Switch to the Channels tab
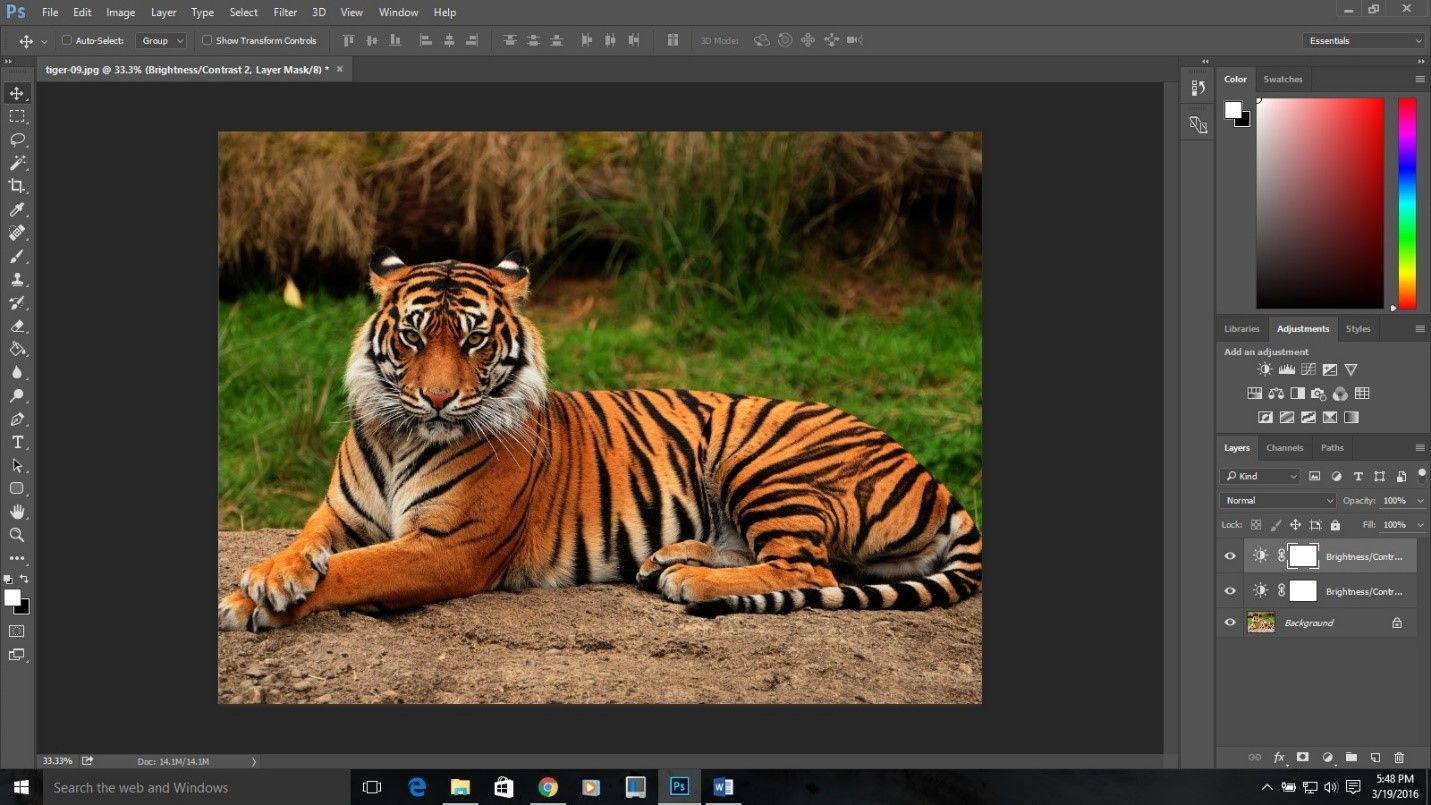1431x805 pixels. pyautogui.click(x=1284, y=447)
